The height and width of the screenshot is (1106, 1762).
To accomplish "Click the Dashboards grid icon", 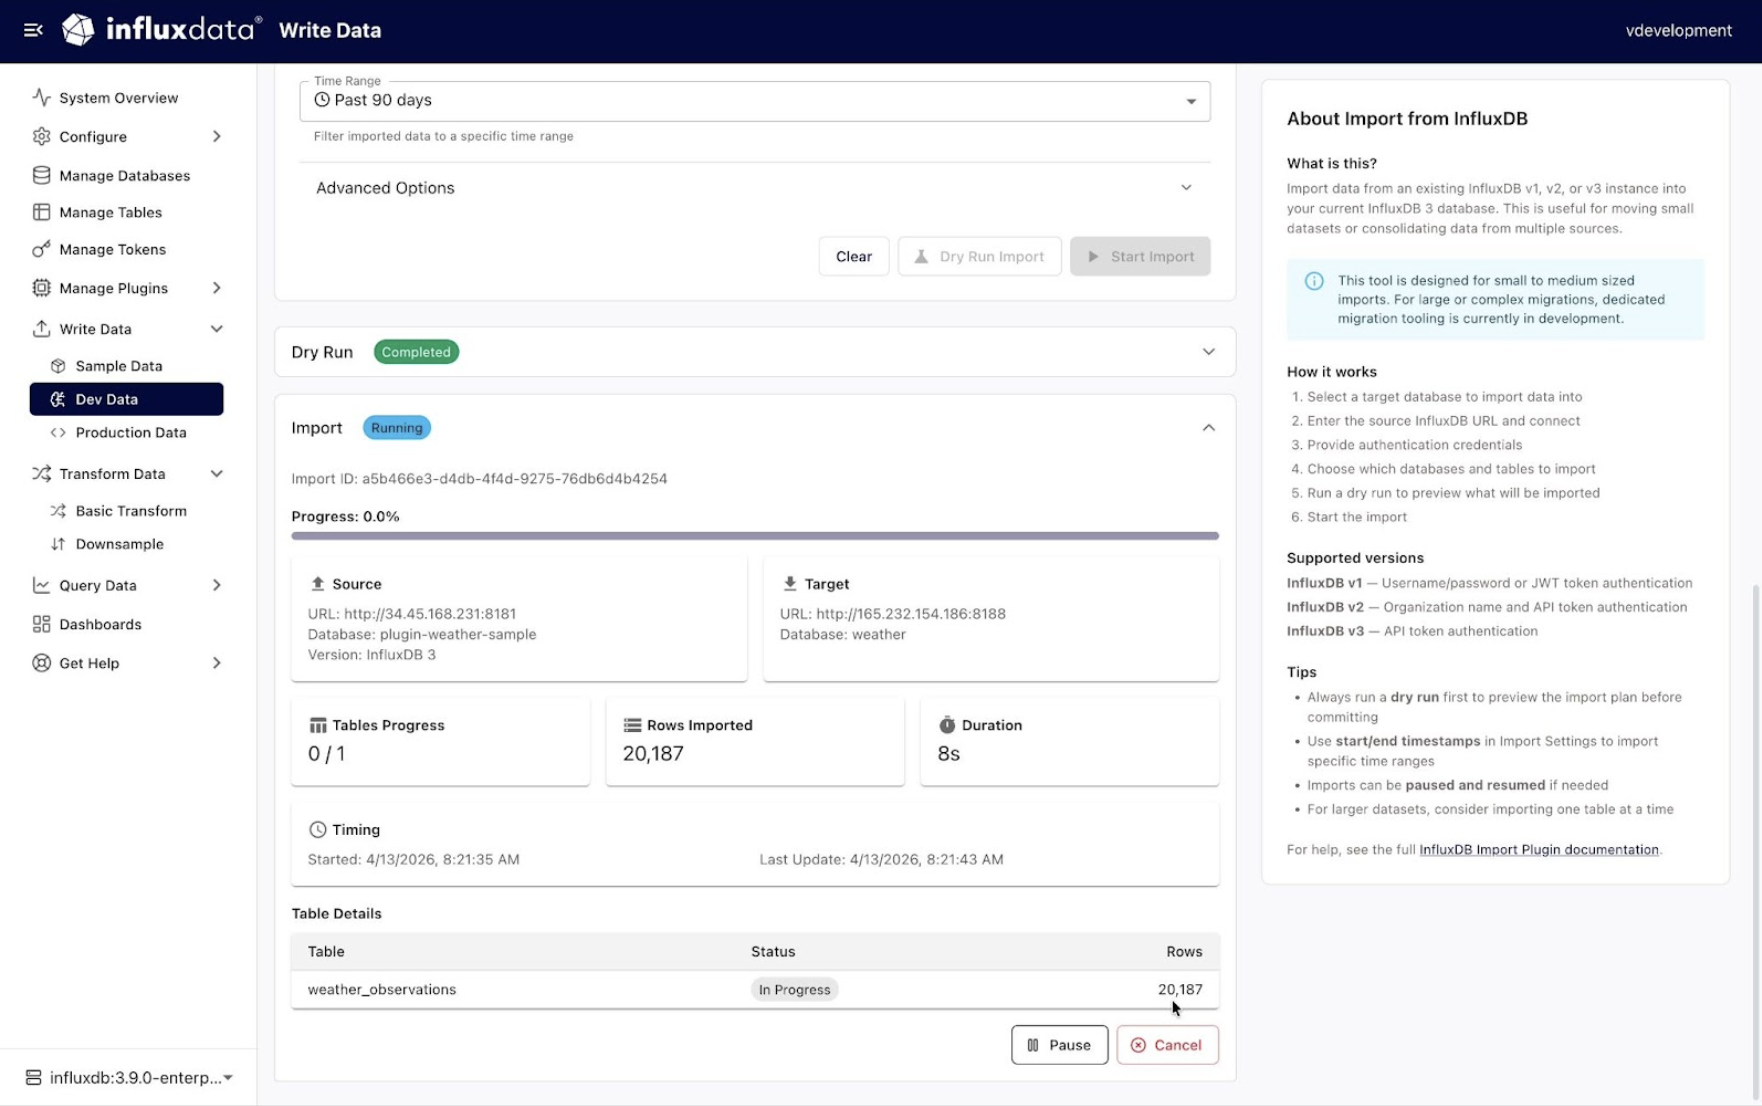I will point(41,624).
